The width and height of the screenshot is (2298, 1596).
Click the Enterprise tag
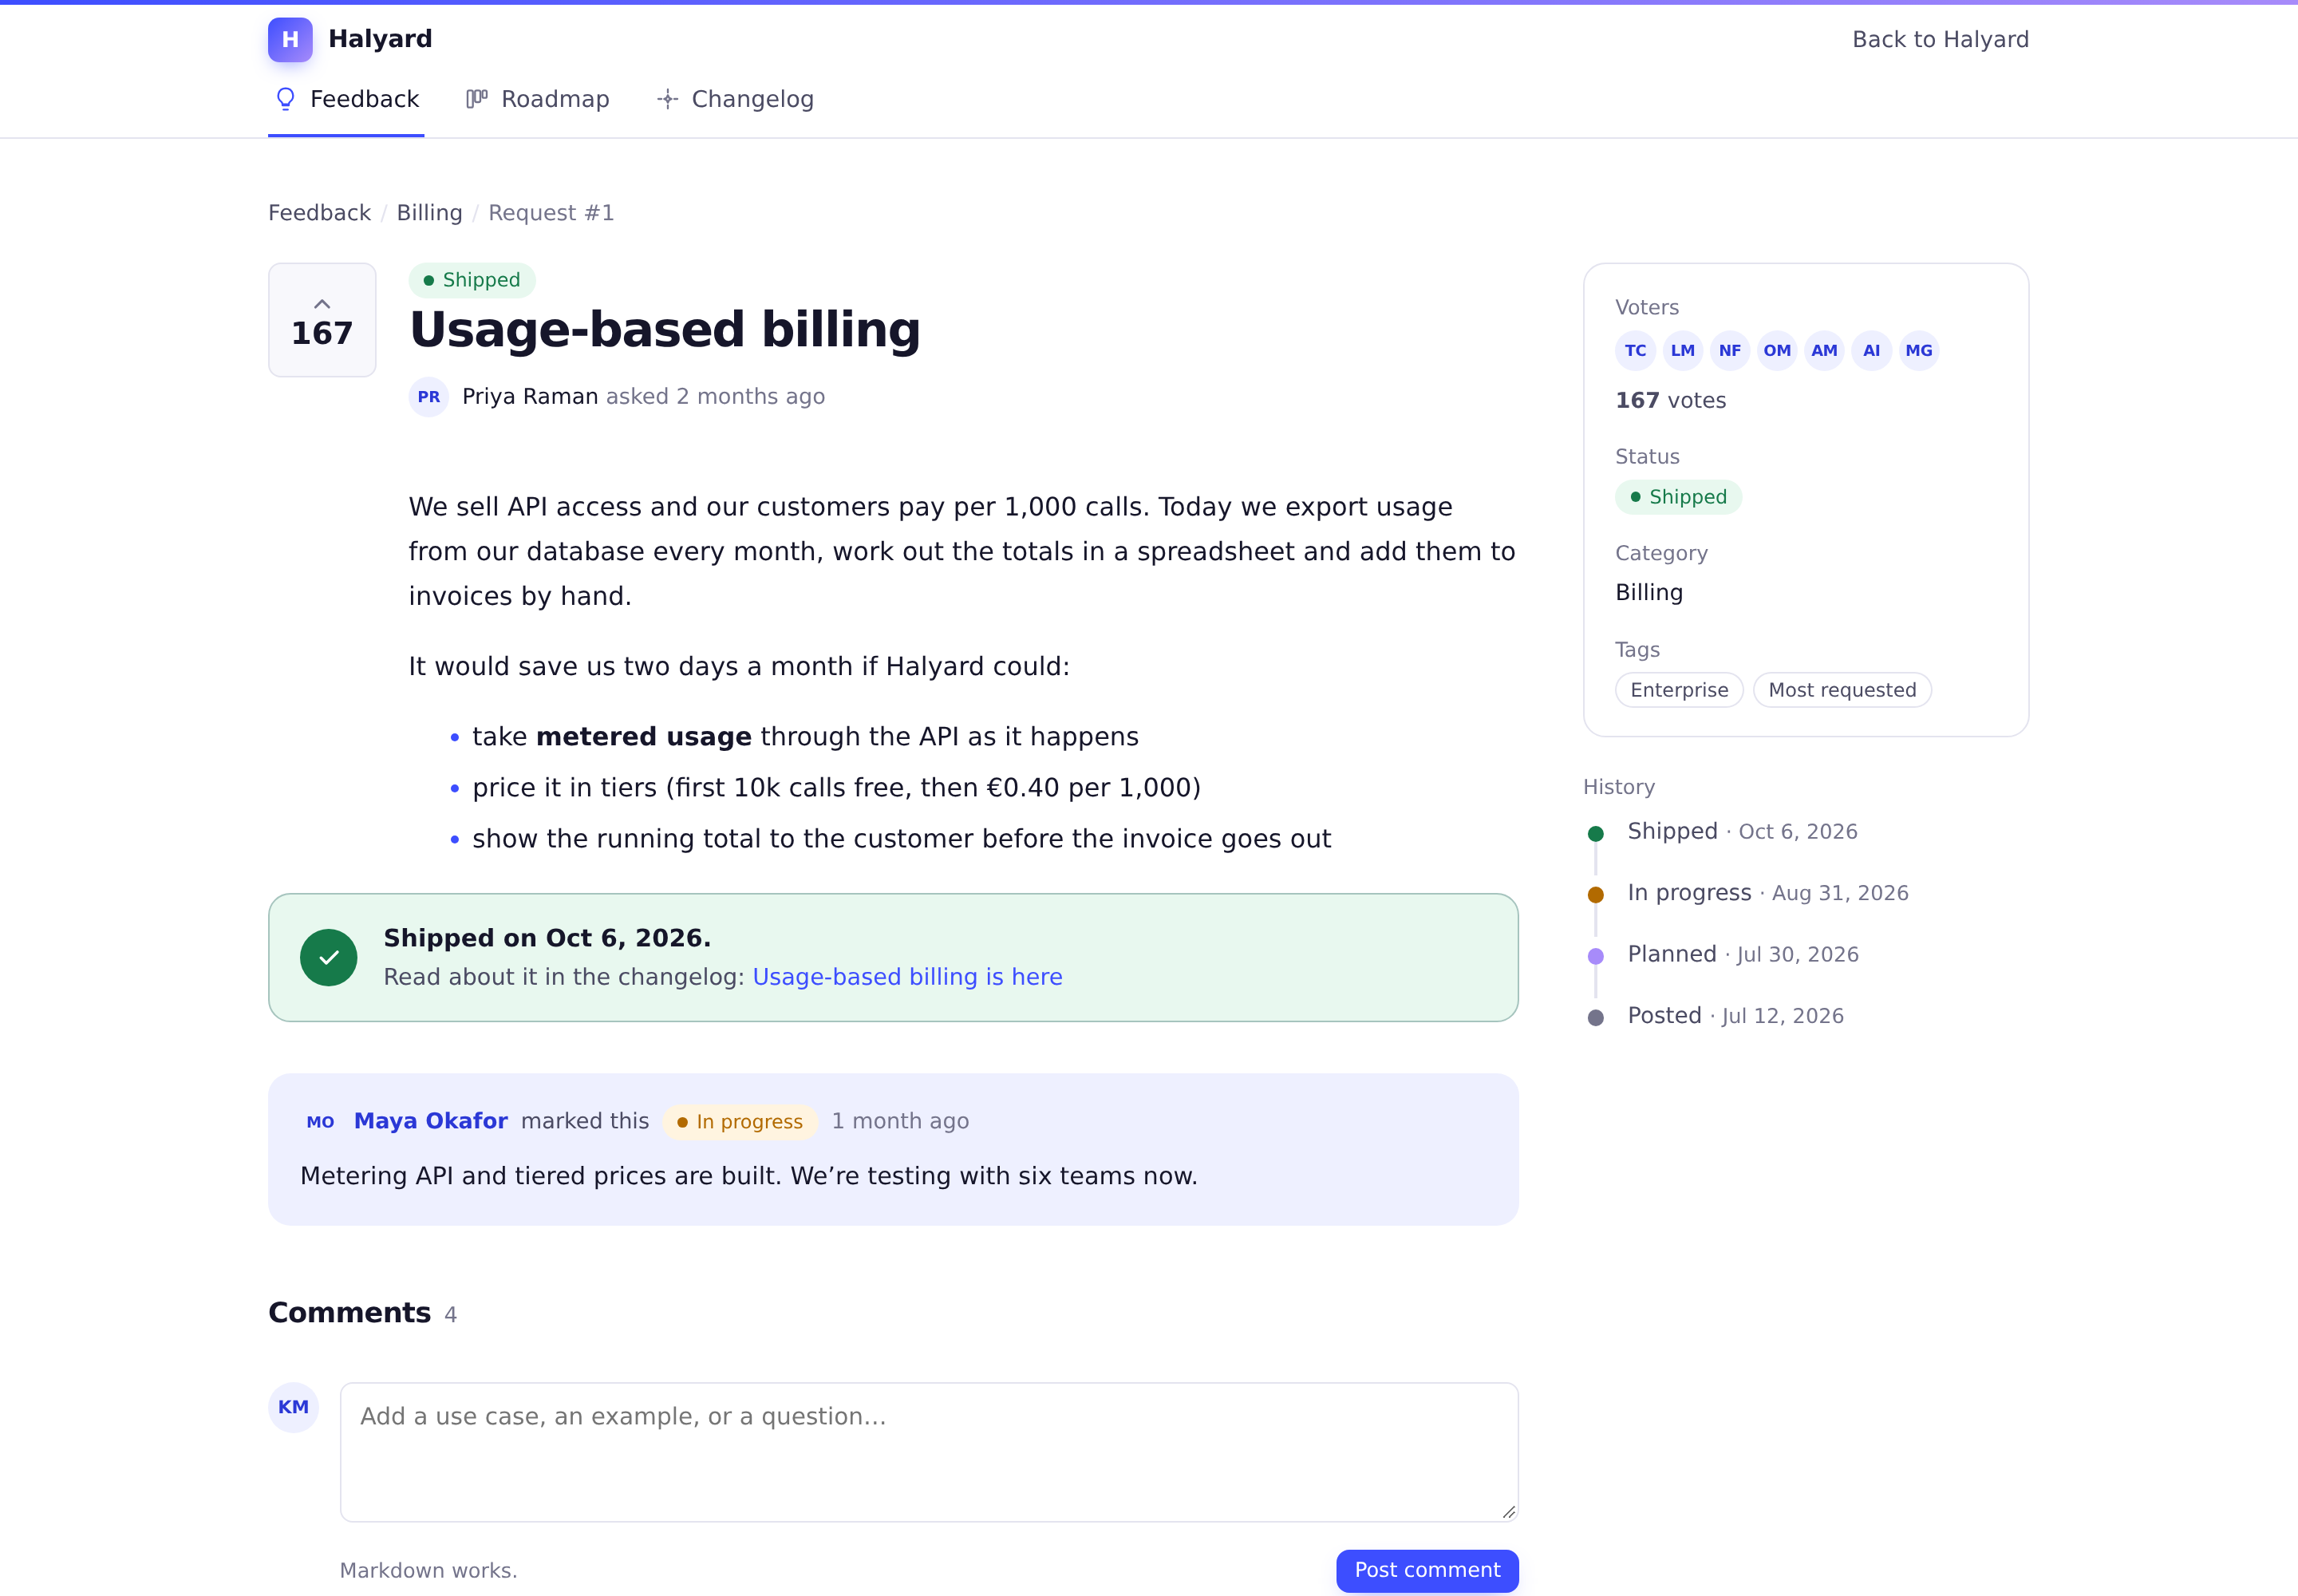(x=1679, y=690)
